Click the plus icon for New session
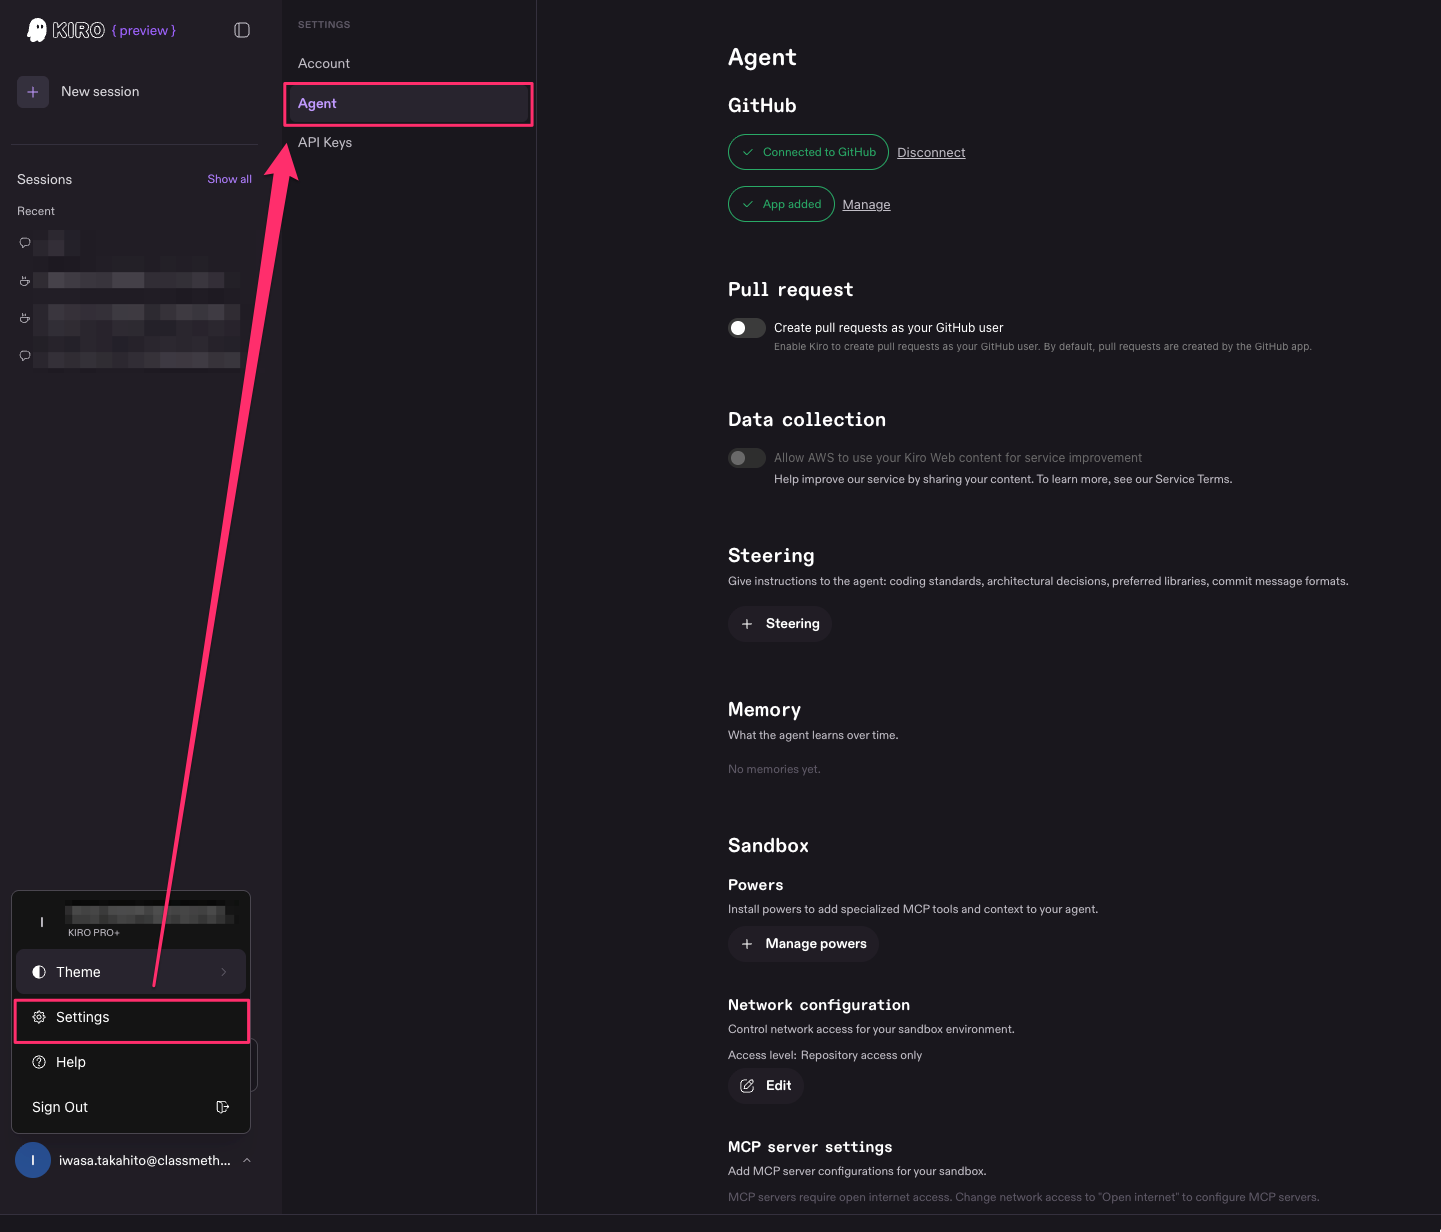This screenshot has height=1232, width=1441. (x=33, y=92)
